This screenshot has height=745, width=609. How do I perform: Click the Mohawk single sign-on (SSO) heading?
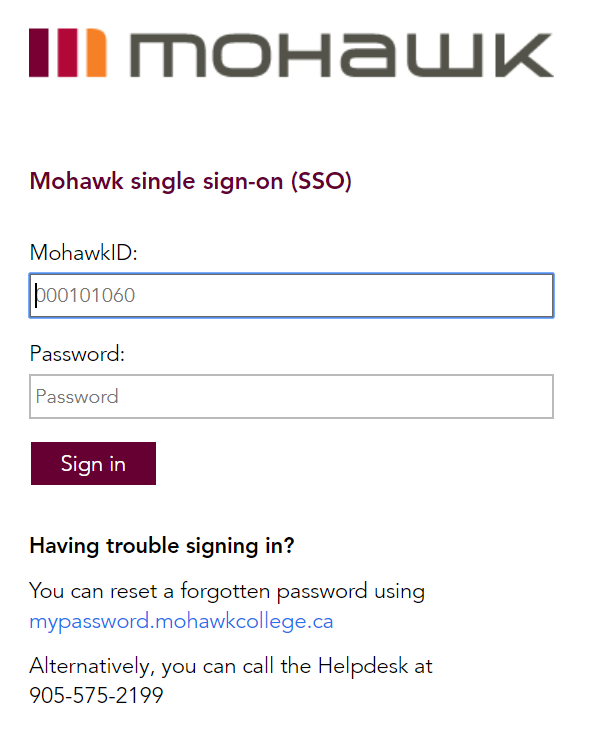pos(191,181)
